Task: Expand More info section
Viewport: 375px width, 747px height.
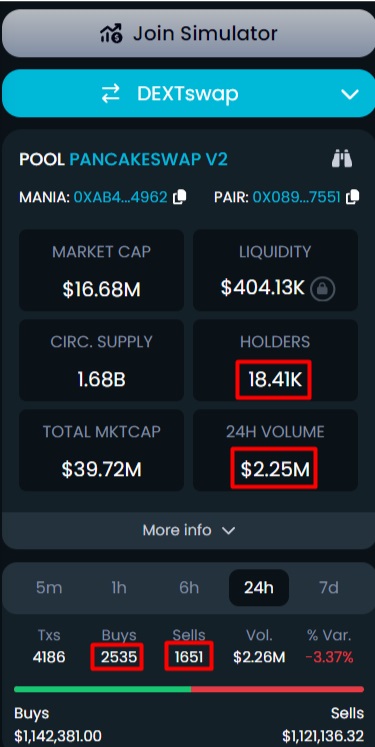Action: point(189,530)
